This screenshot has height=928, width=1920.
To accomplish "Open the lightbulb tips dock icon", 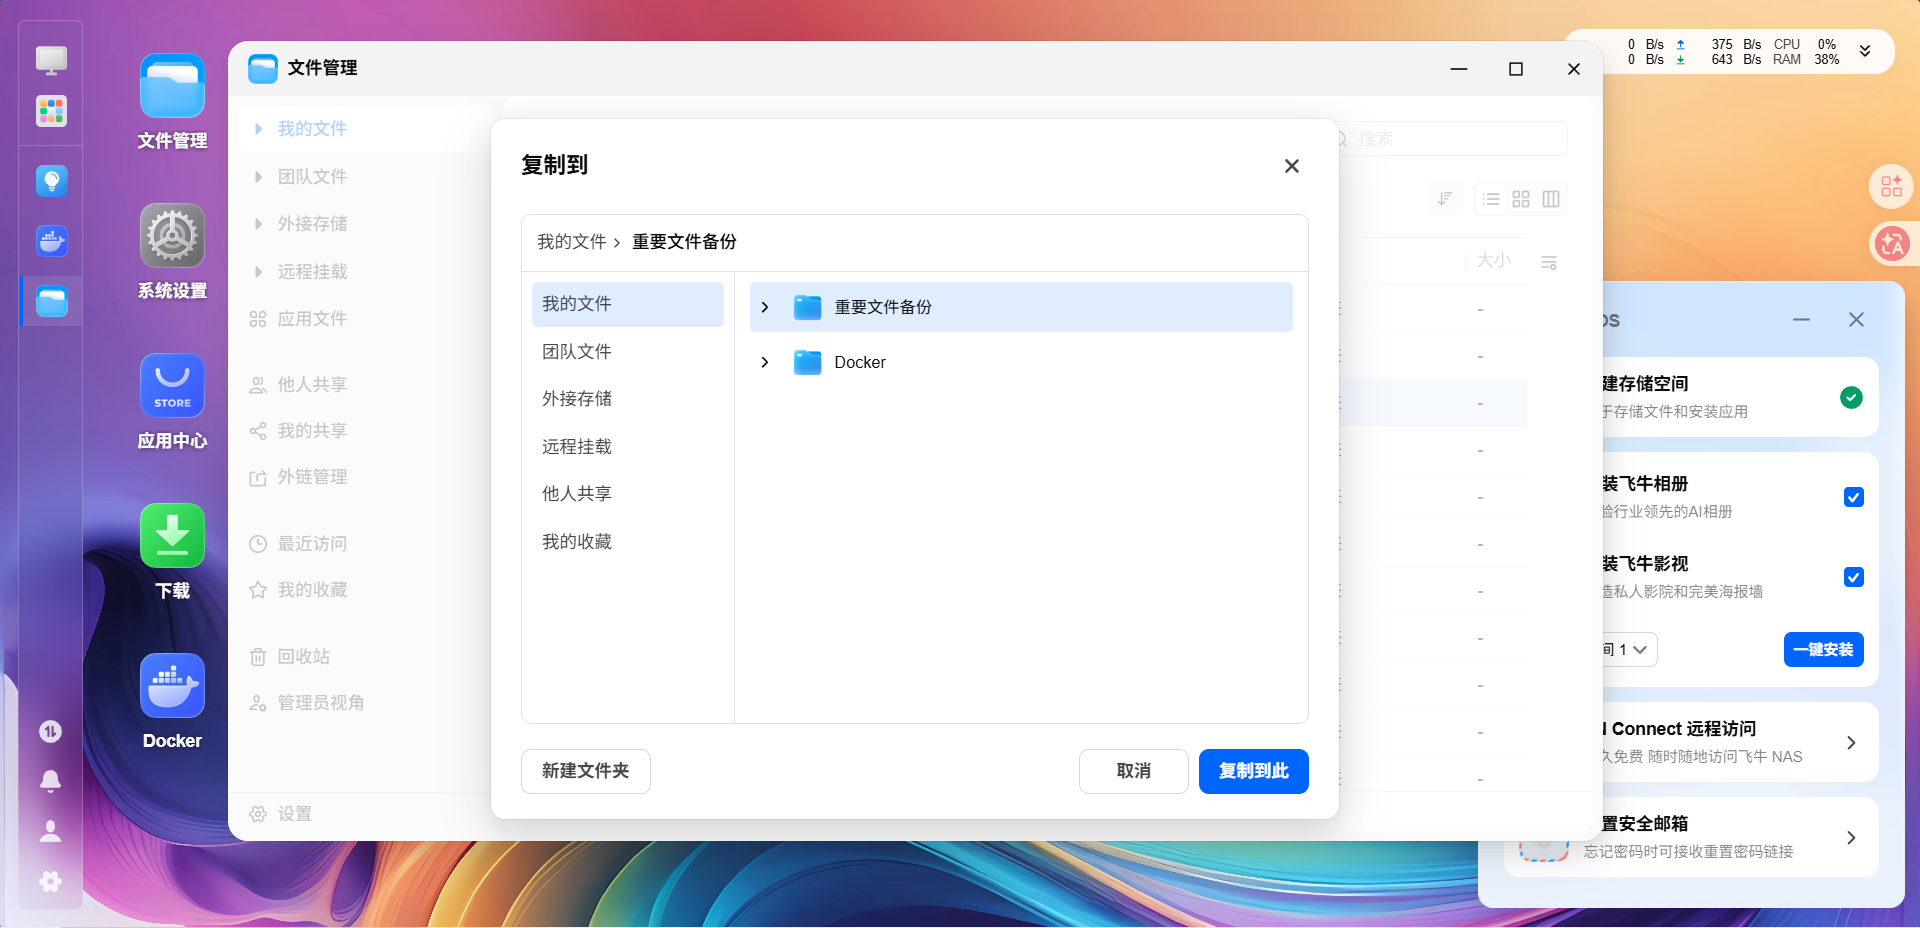I will (51, 181).
